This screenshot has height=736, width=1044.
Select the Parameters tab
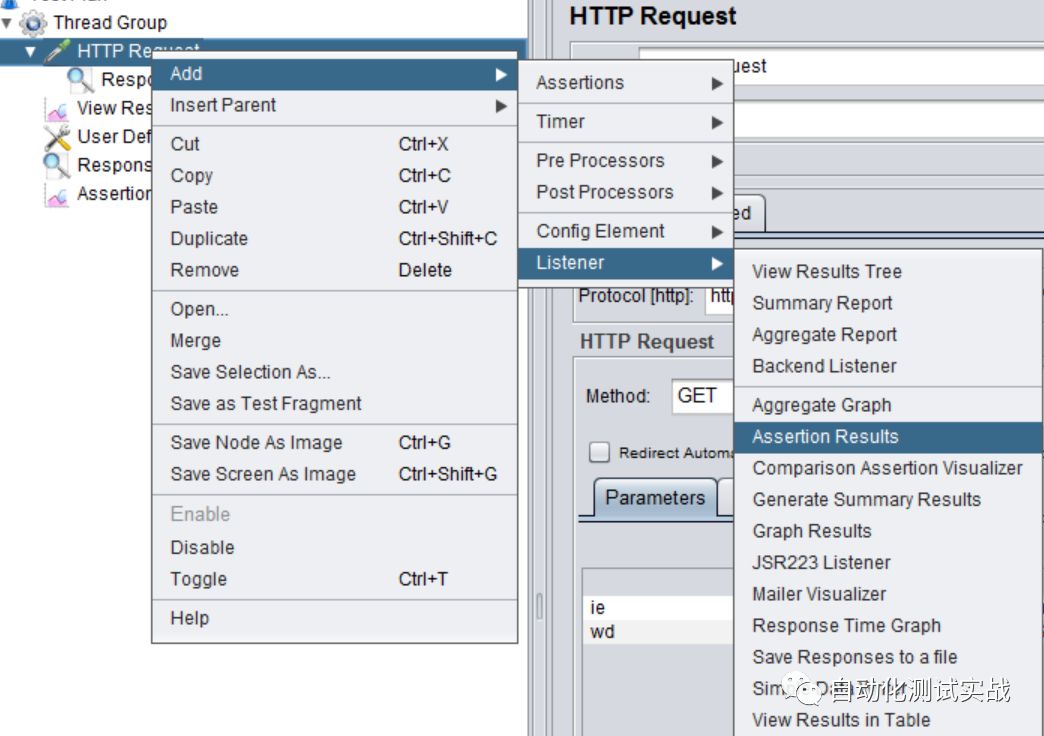click(x=654, y=498)
